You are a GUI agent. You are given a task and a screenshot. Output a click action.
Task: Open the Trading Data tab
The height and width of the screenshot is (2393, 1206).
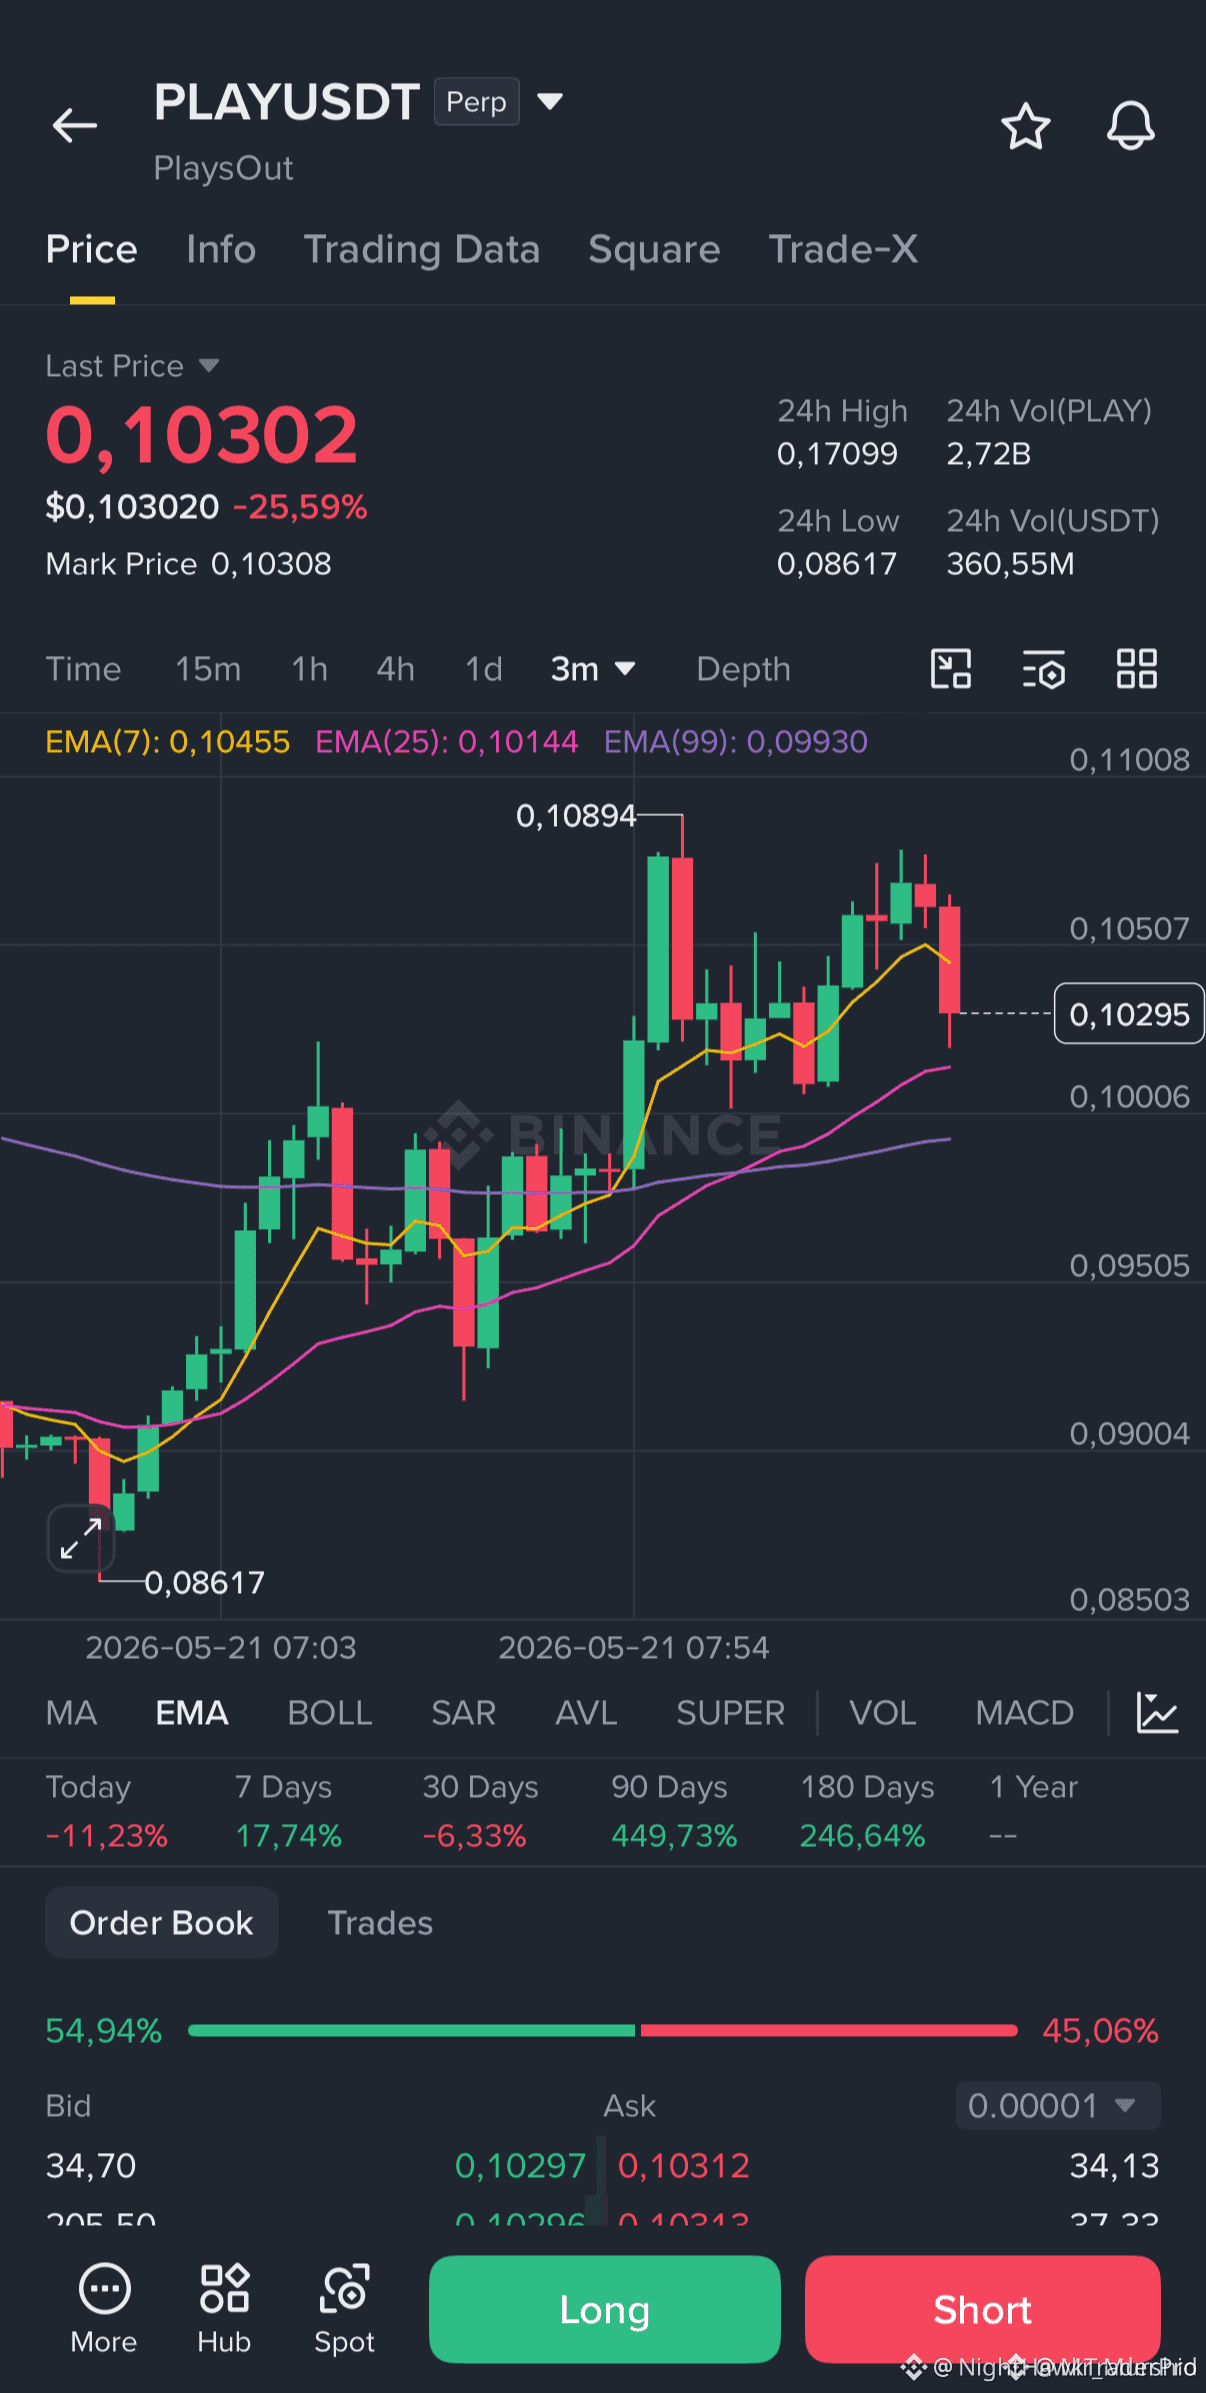click(422, 249)
